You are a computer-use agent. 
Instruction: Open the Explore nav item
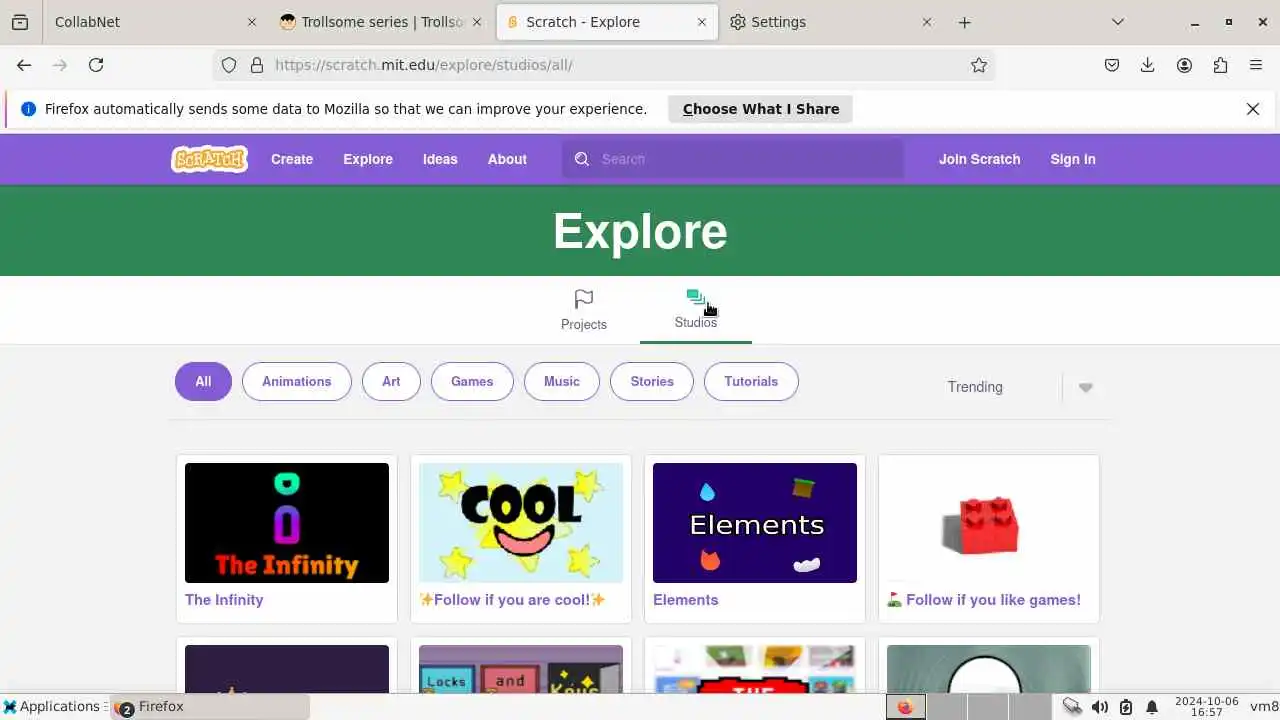368,159
